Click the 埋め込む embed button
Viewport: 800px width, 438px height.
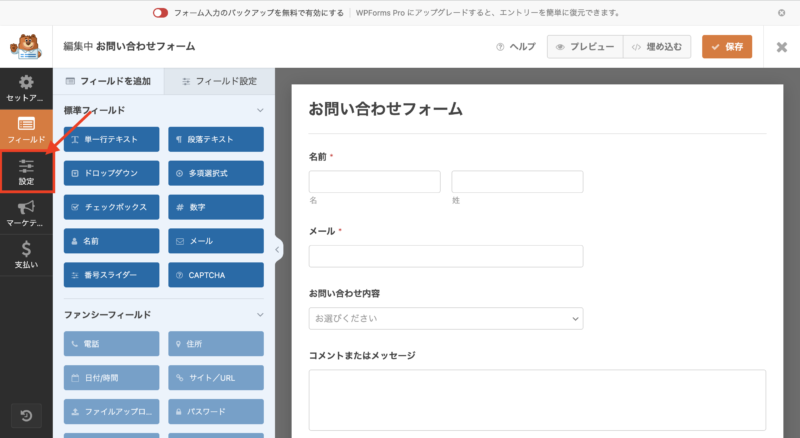(657, 47)
